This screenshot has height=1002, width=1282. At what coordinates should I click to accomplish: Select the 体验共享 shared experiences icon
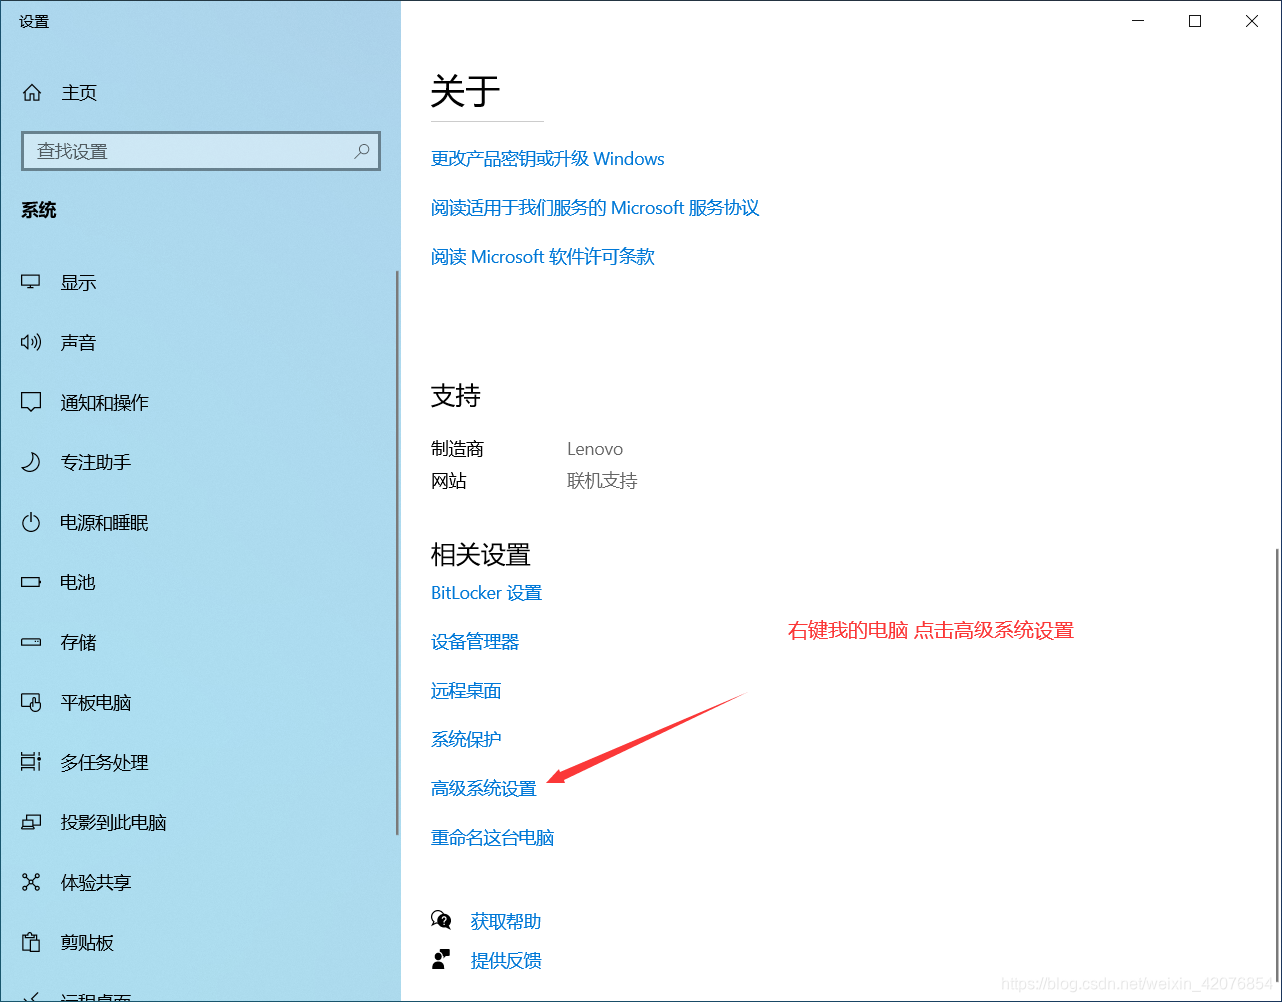[31, 882]
